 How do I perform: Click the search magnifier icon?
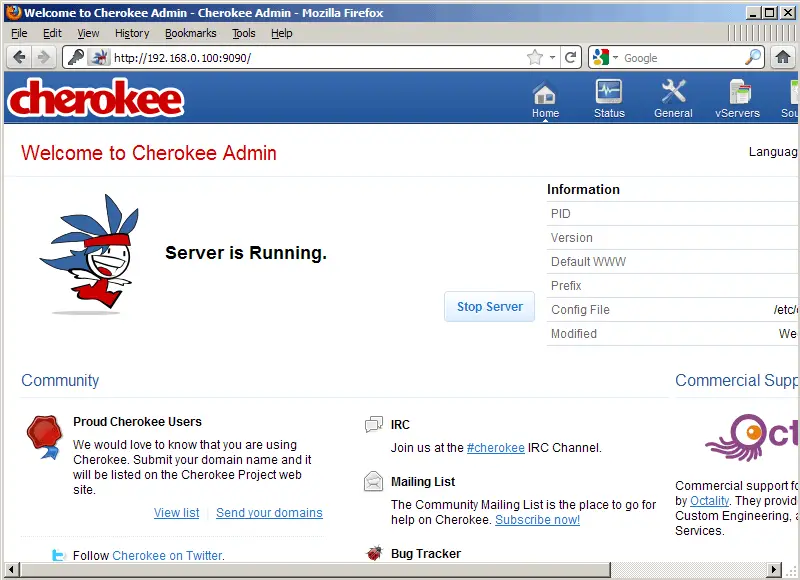pyautogui.click(x=753, y=57)
